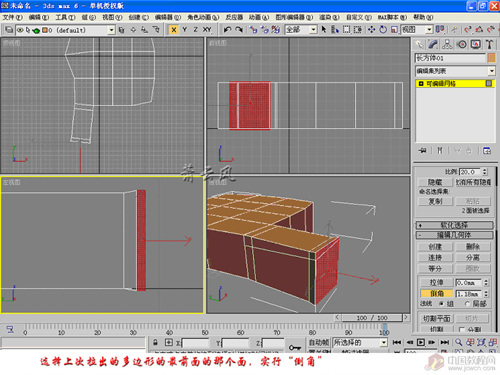Toggle the selection lock icon
This screenshot has width=500, height=375.
coord(155,342)
